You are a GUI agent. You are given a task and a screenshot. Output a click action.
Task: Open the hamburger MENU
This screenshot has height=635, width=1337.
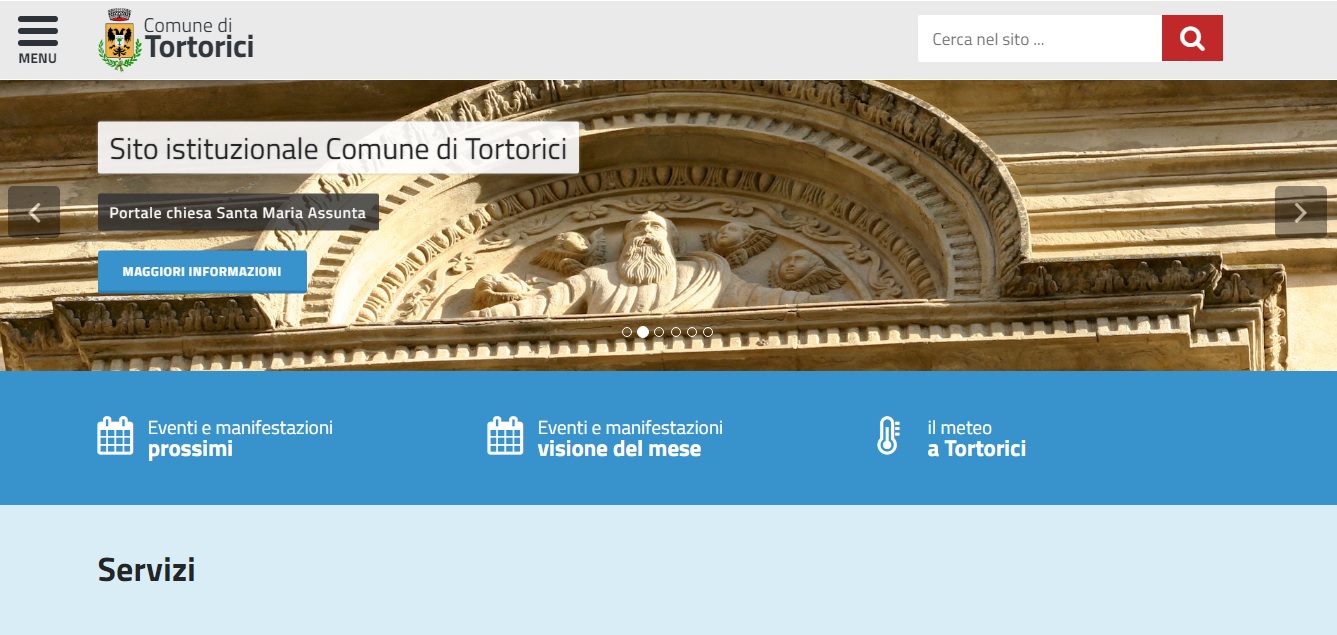(x=38, y=39)
